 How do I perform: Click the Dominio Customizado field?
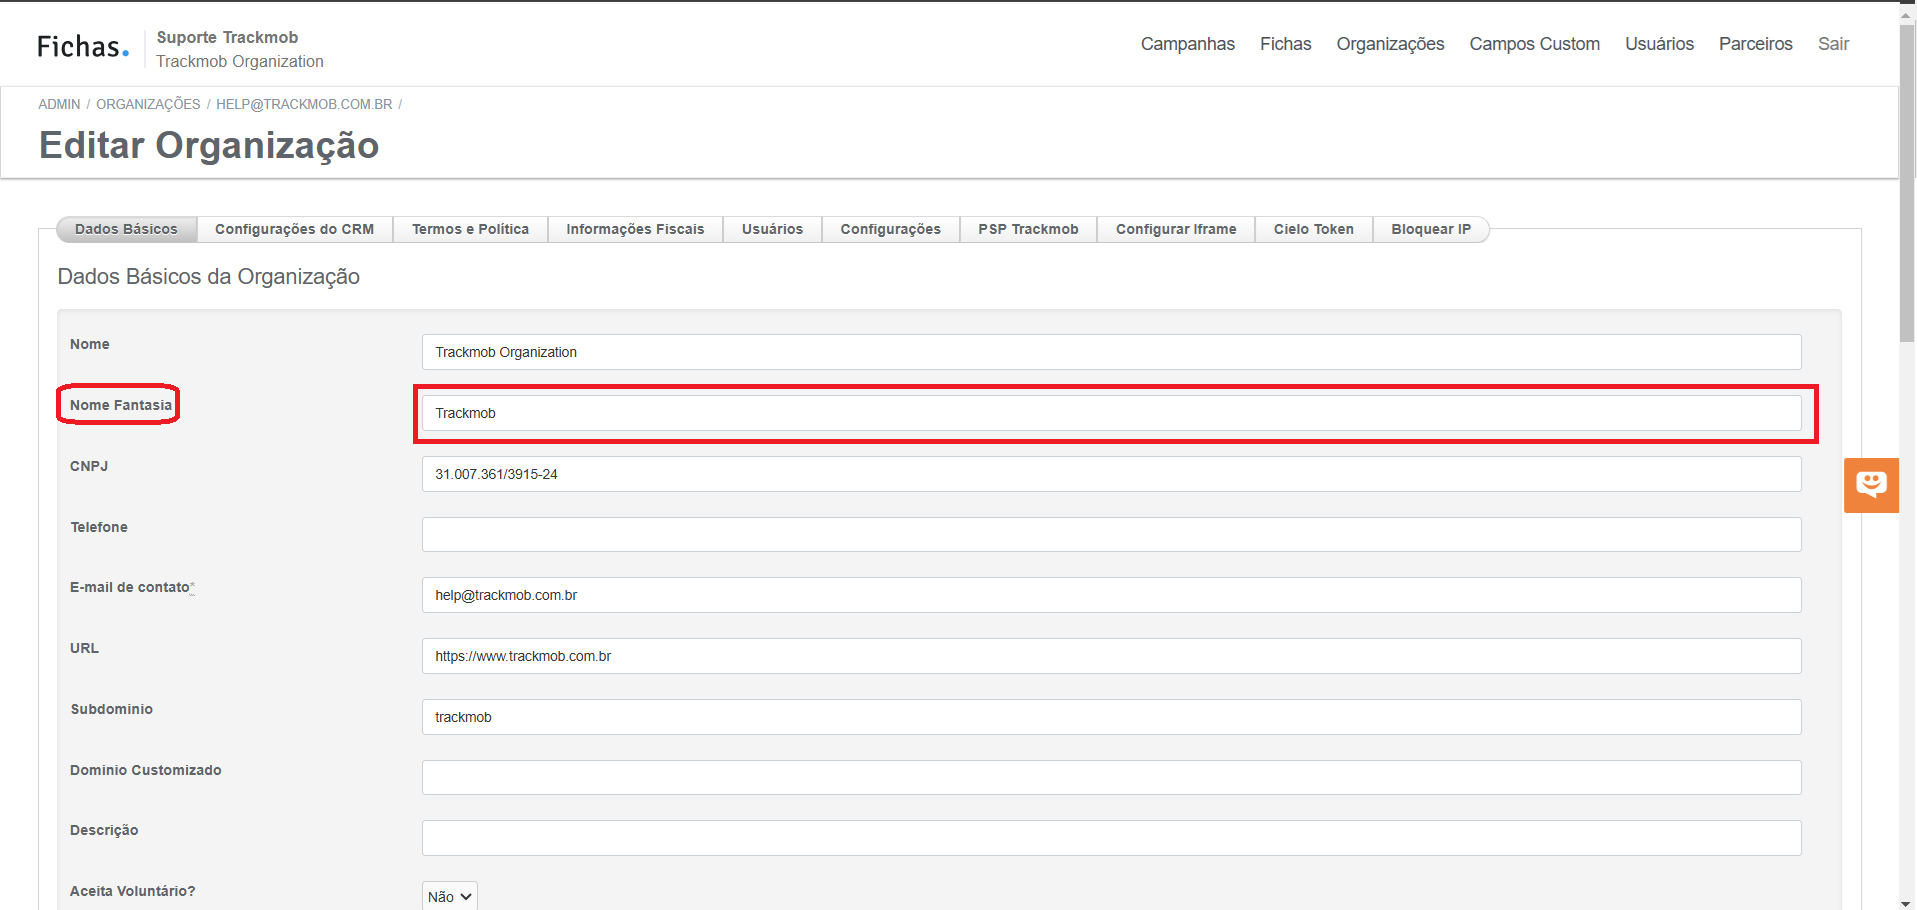1111,777
